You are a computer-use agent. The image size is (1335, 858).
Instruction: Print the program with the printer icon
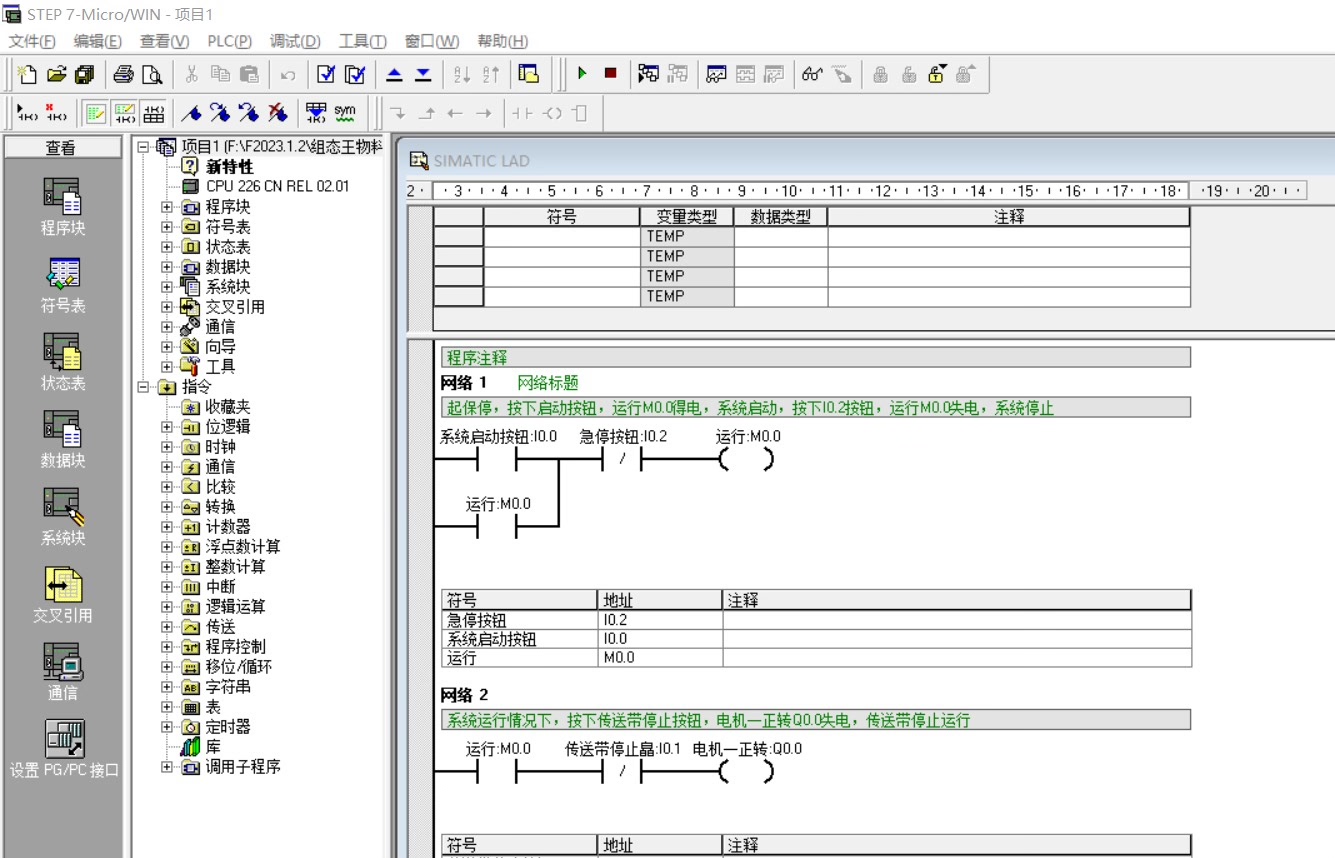(x=123, y=74)
